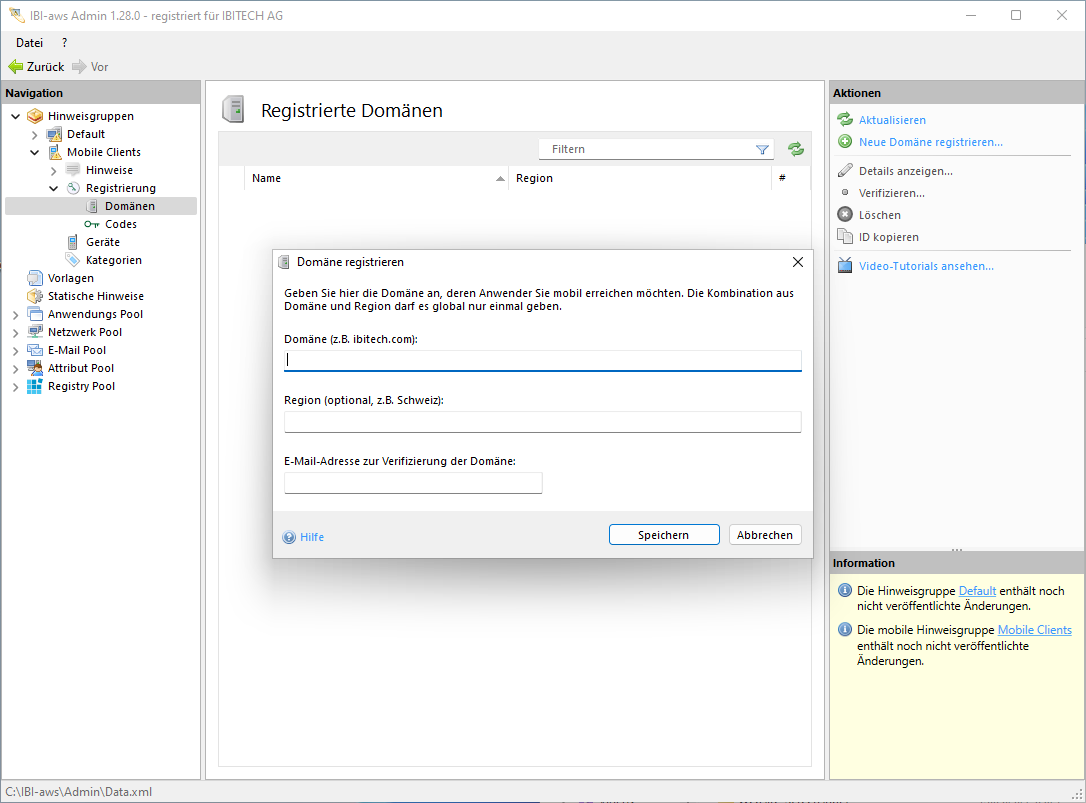Click the green refresh icon beside the filter
This screenshot has height=803, width=1086.
tap(795, 149)
